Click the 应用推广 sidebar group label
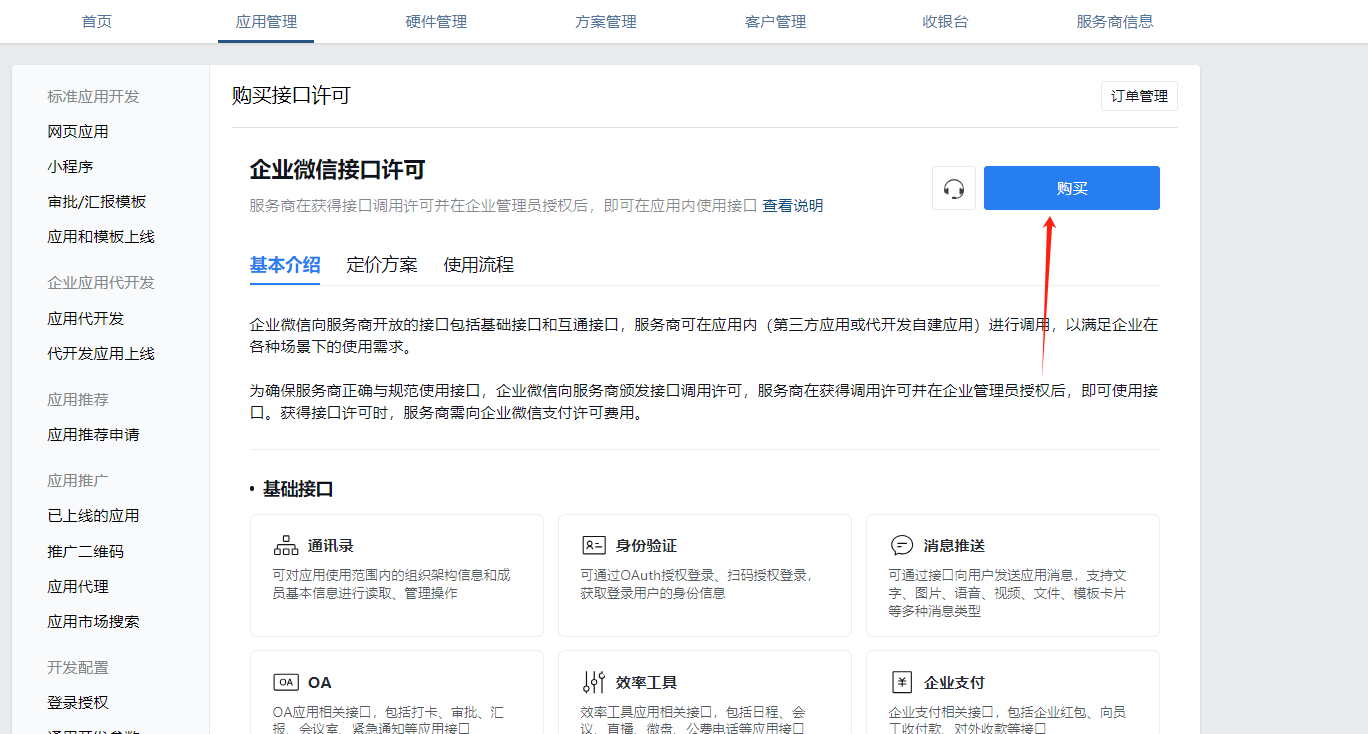The height and width of the screenshot is (734, 1368). click(78, 481)
